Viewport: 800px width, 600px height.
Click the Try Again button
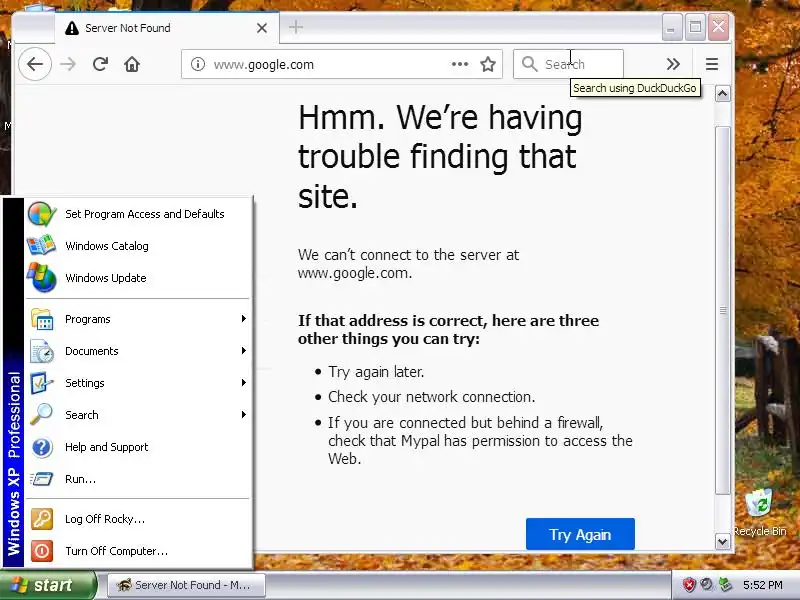pyautogui.click(x=580, y=534)
